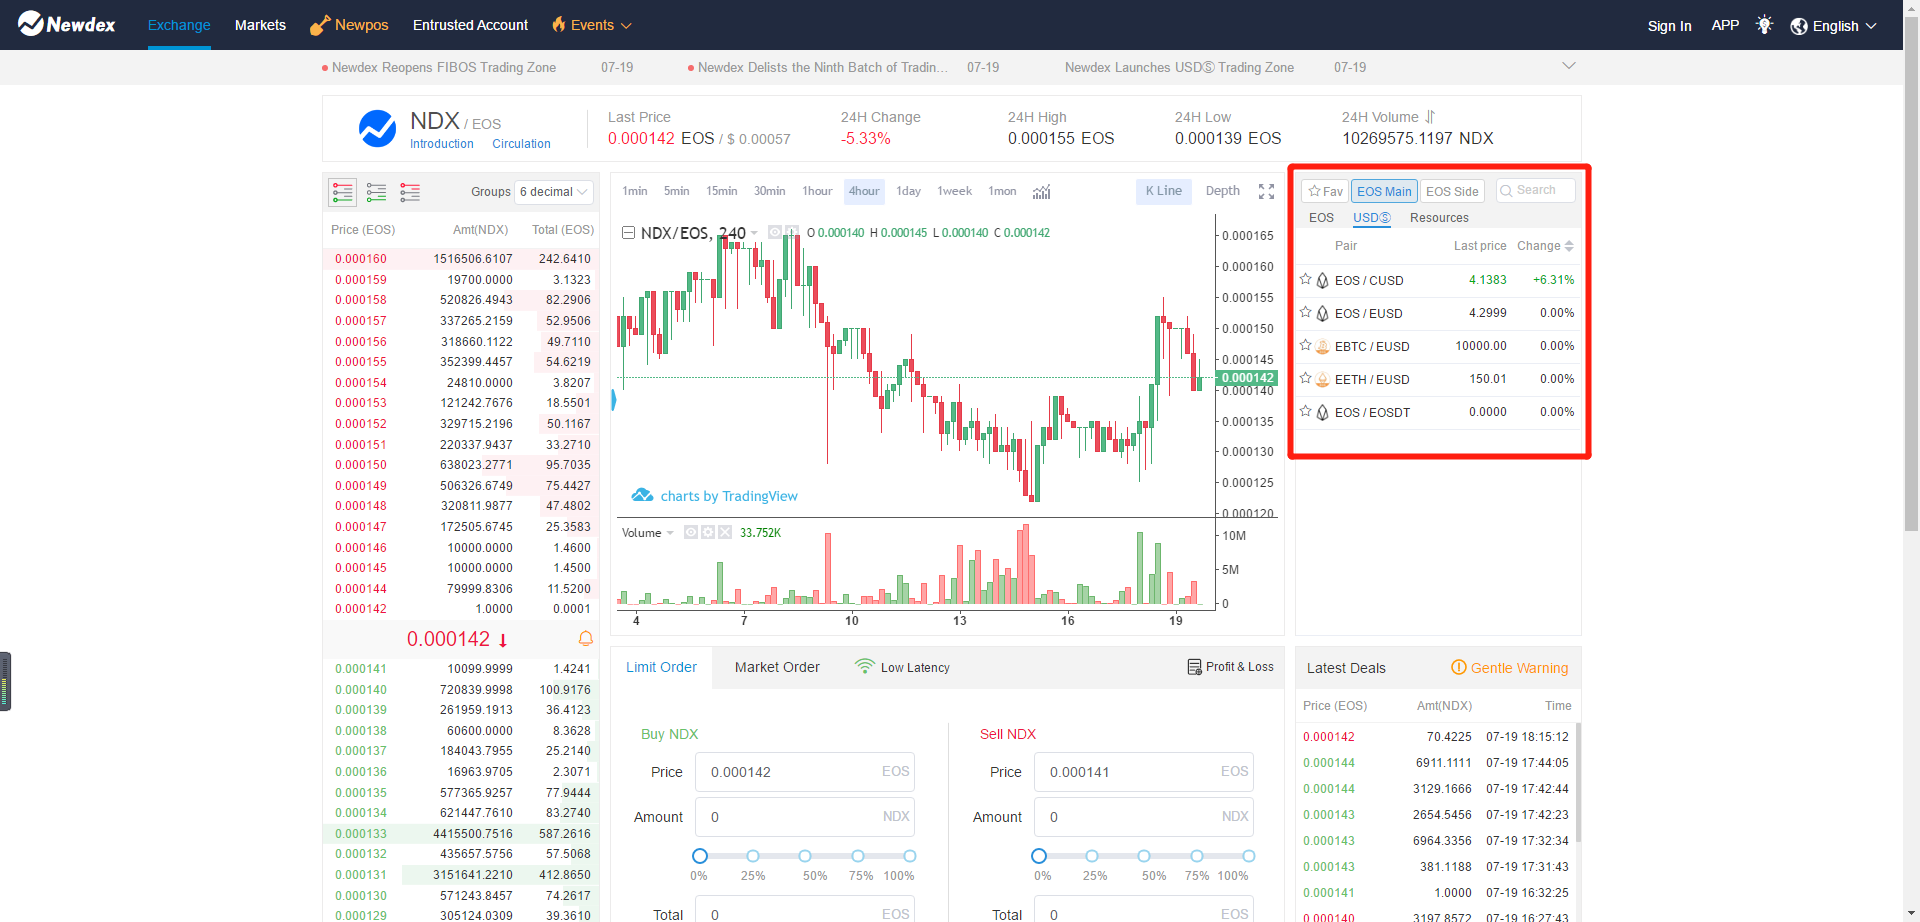This screenshot has height=922, width=1920.
Task: Open the APP download link
Action: click(1725, 25)
